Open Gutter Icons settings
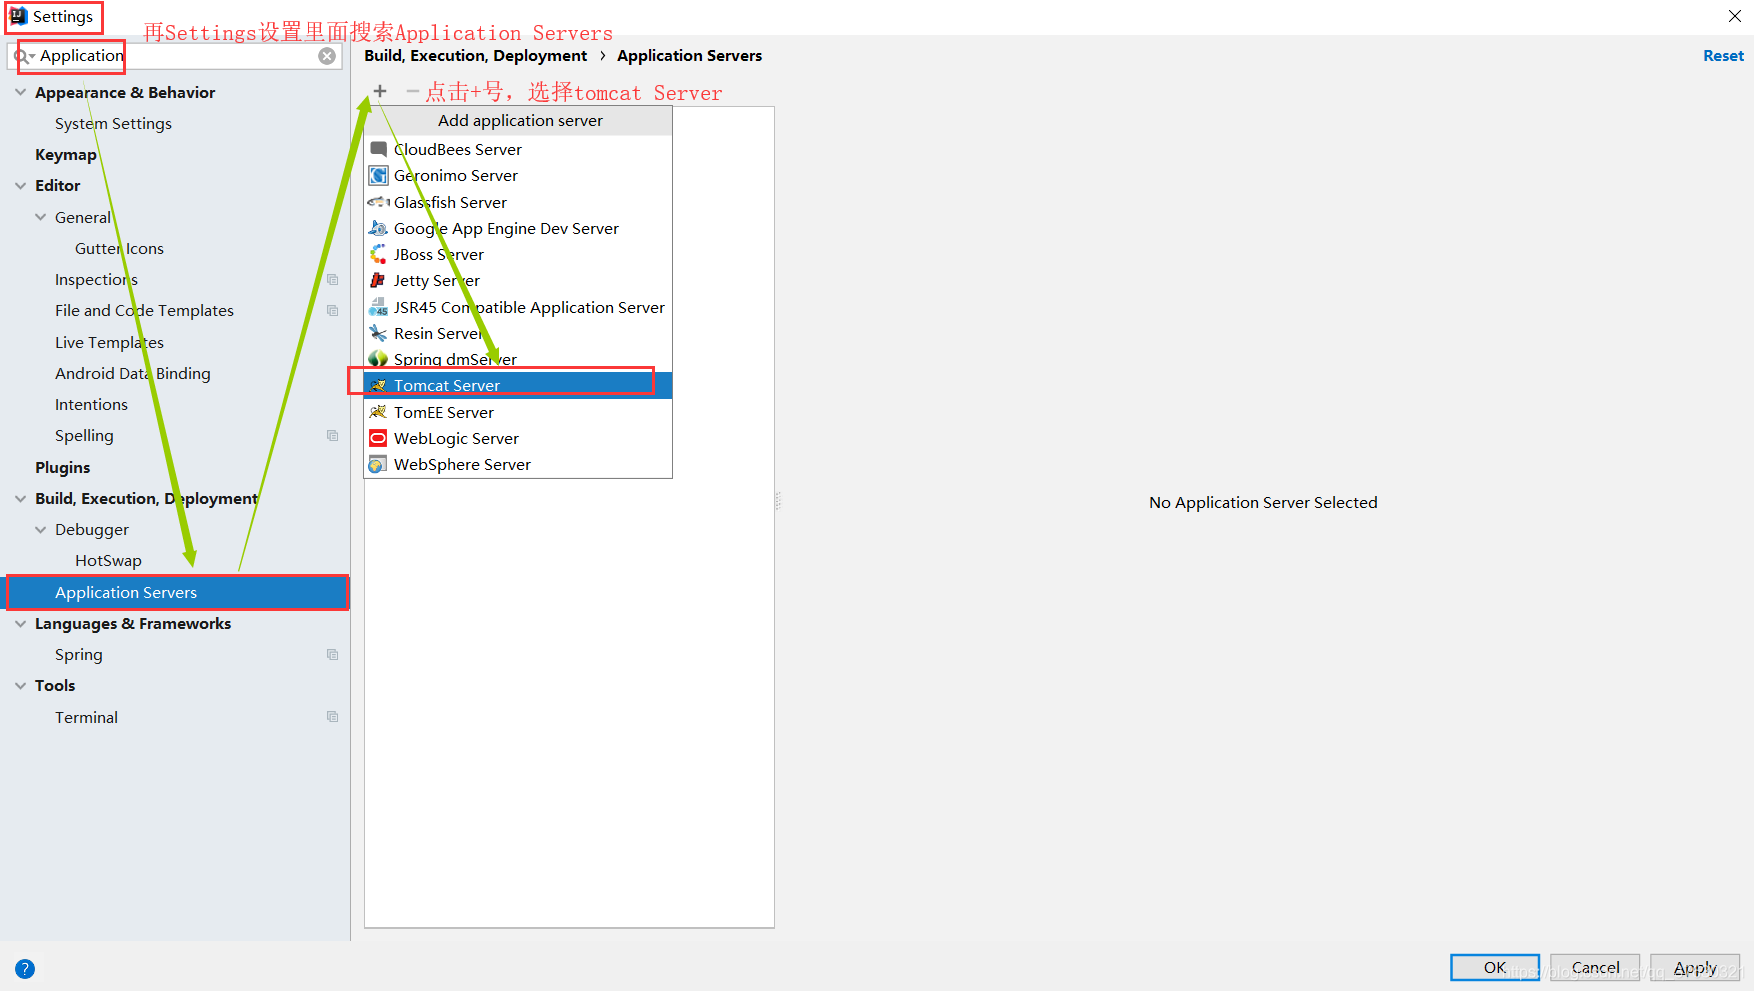 point(119,248)
